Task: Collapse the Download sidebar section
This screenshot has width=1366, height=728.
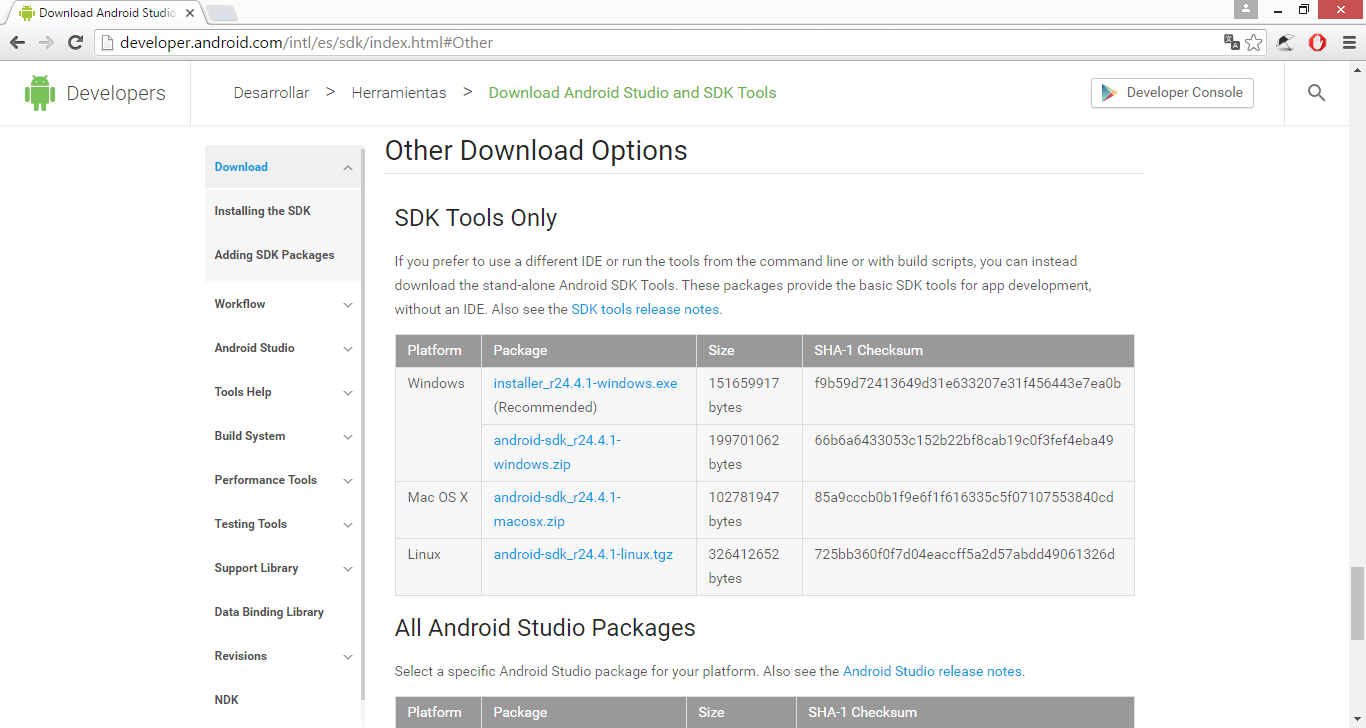Action: tap(347, 168)
